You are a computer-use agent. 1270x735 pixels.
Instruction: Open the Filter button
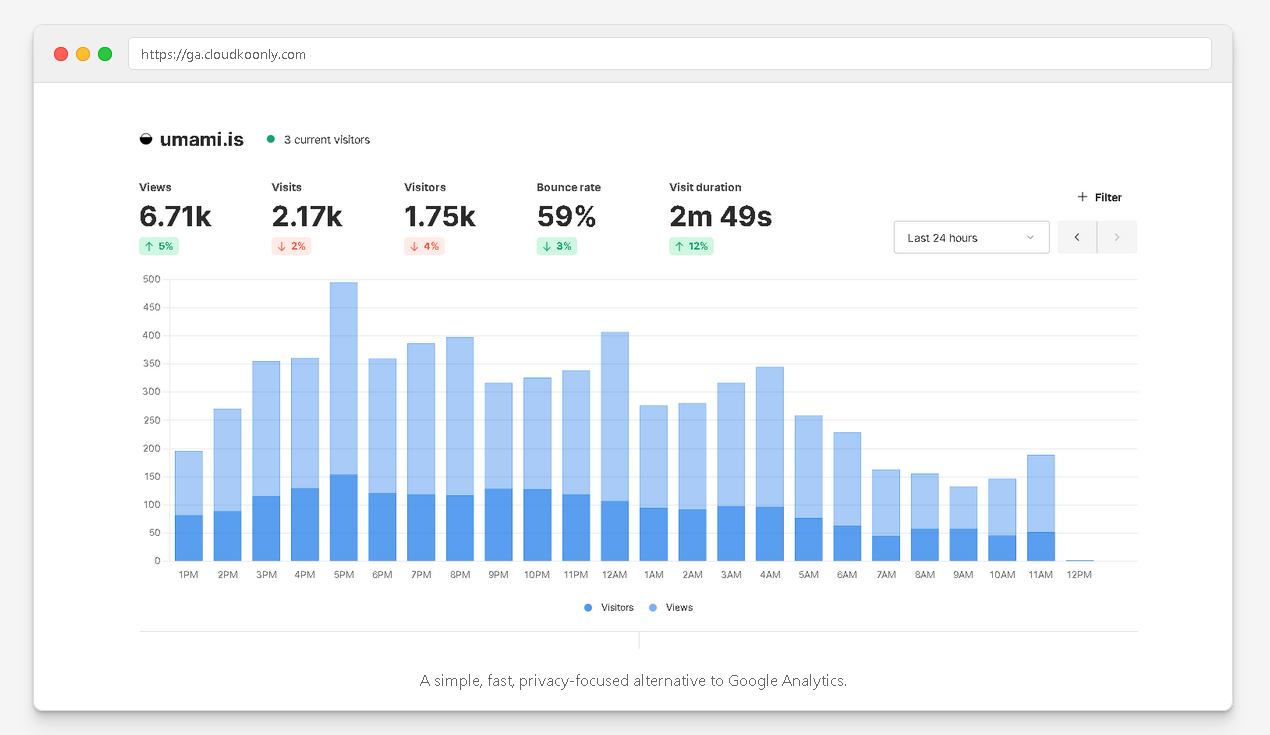click(x=1100, y=197)
